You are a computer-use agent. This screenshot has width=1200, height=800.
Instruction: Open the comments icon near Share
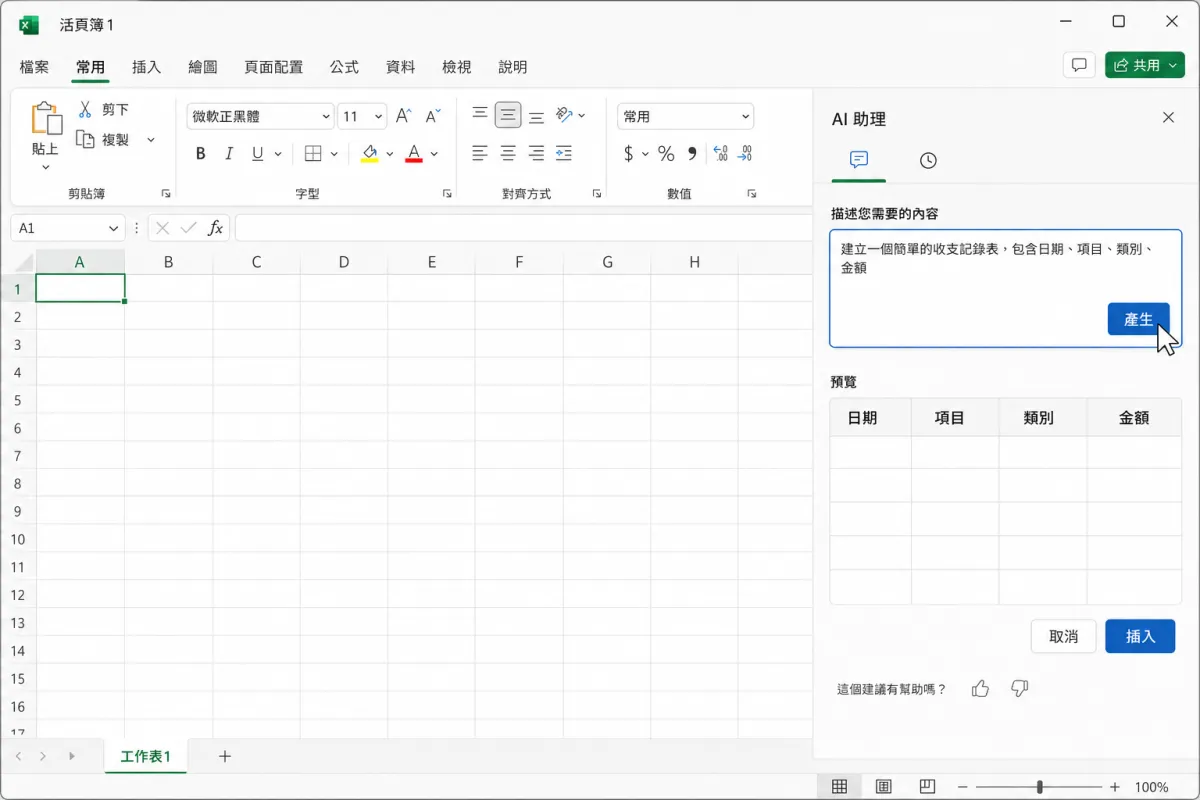tap(1079, 65)
